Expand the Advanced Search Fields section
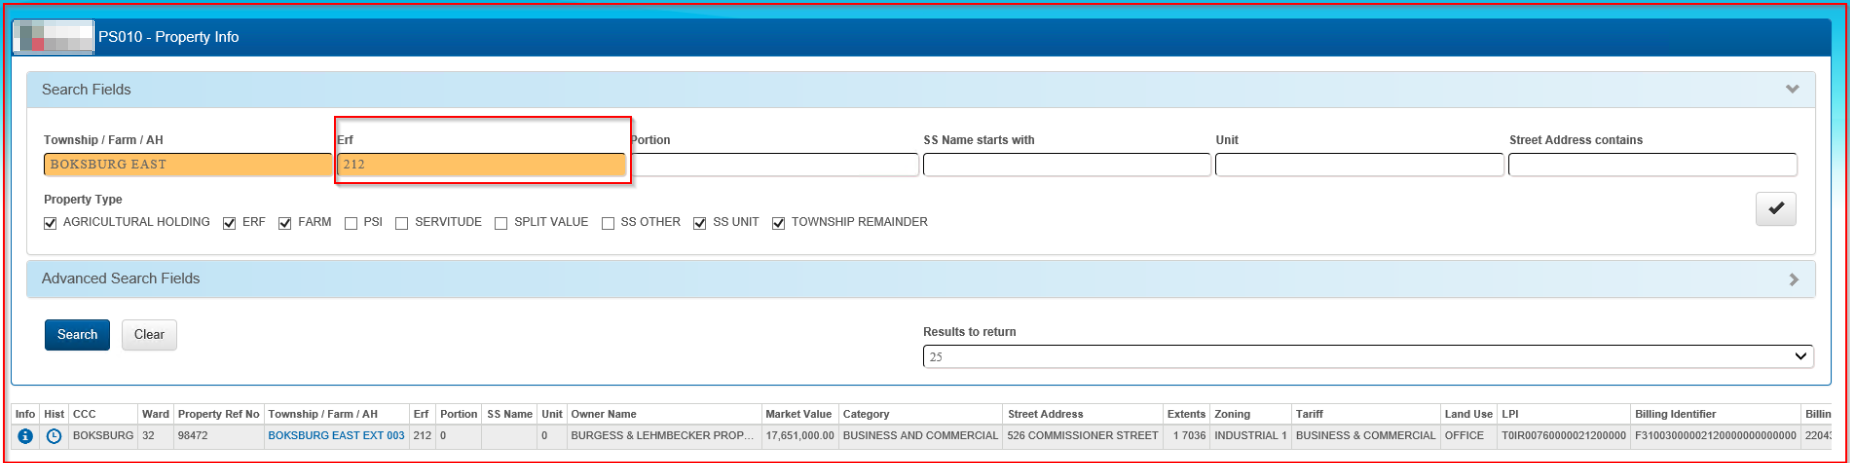 tap(1793, 279)
